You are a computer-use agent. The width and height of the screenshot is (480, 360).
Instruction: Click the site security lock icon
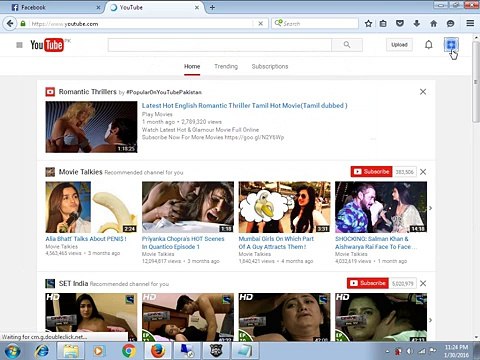23,24
